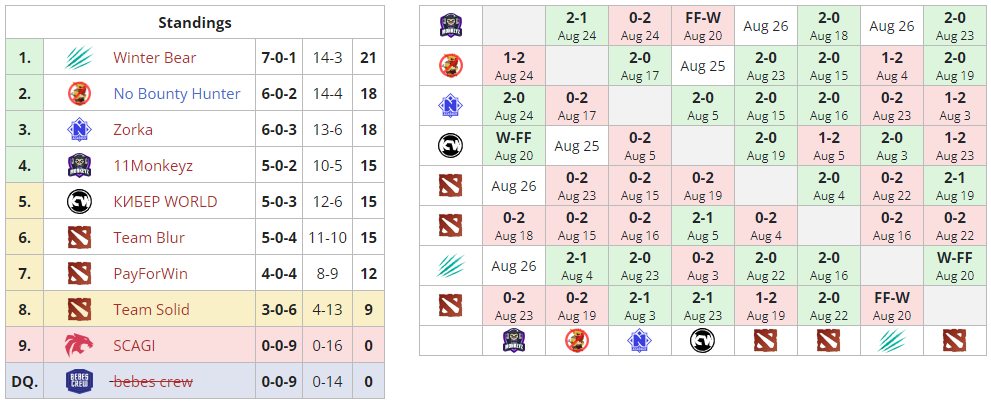Open the КИБЕР WORLD team name link
991x401 pixels.
pos(165,202)
